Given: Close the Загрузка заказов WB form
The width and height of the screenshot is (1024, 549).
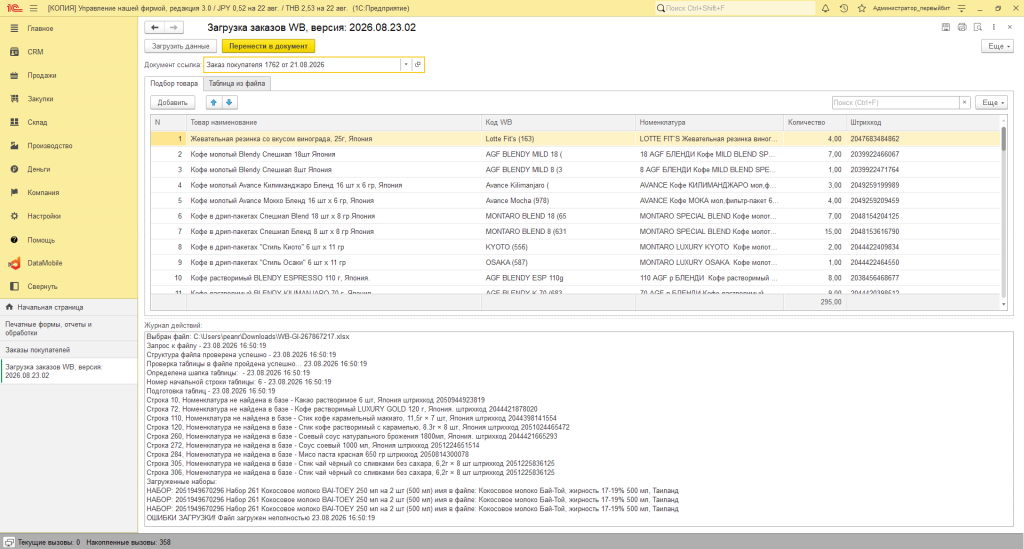Looking at the screenshot, I should coord(1010,27).
